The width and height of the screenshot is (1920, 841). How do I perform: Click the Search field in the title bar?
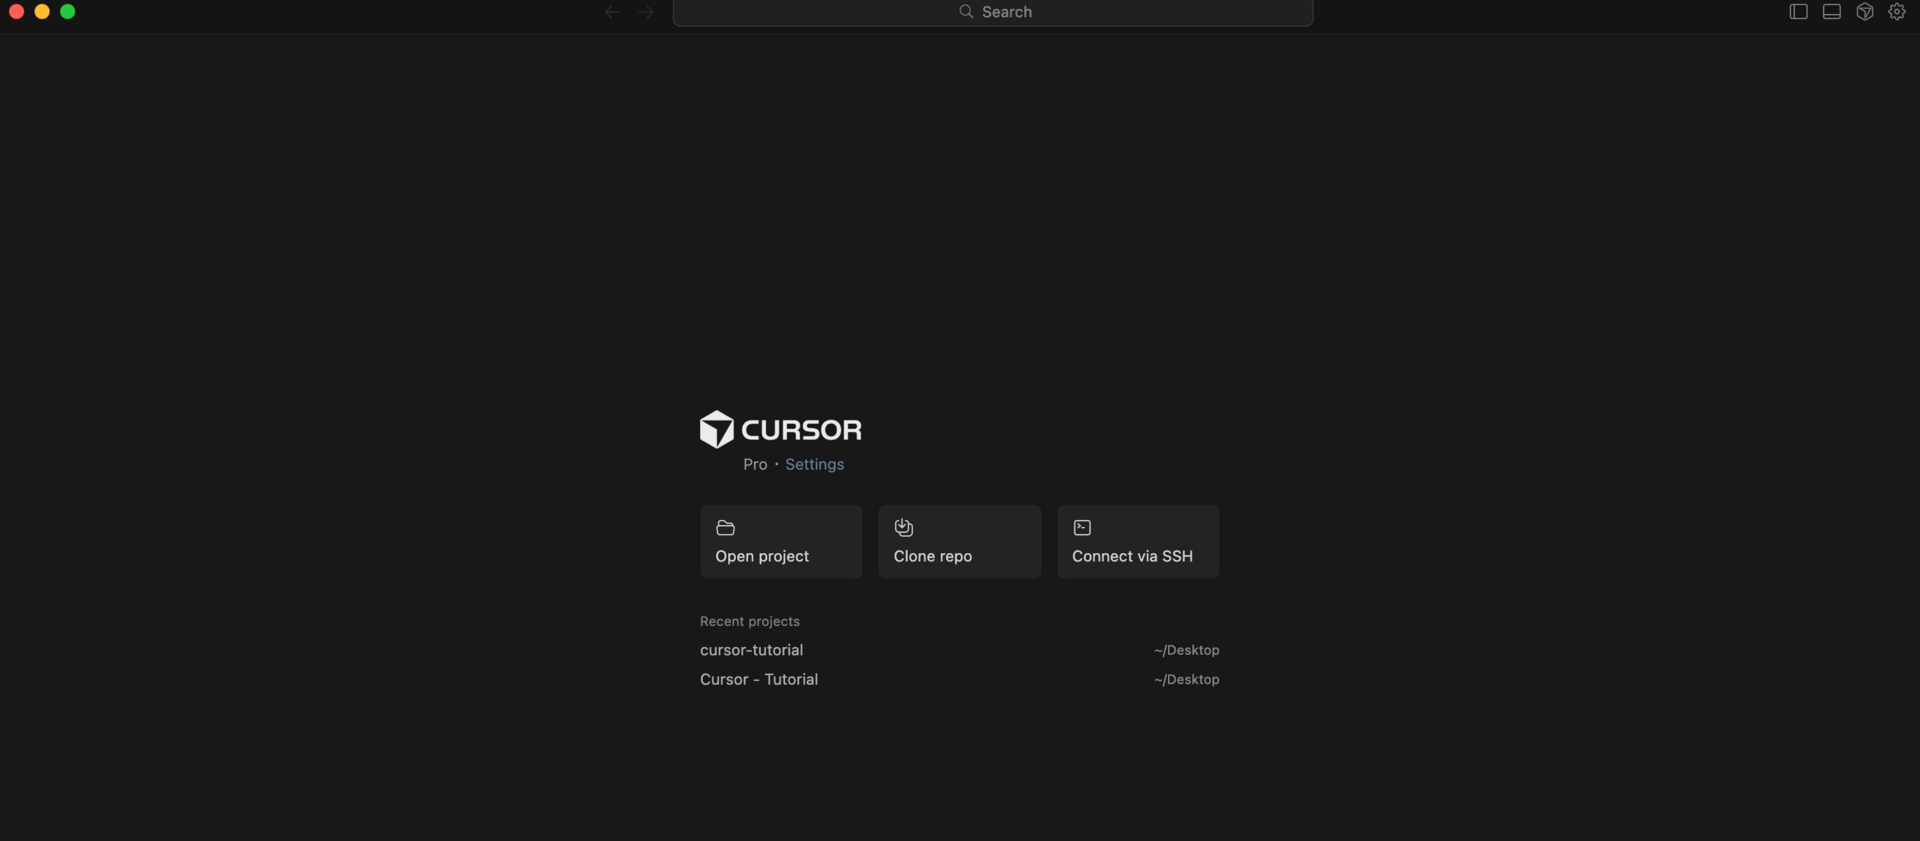point(993,12)
